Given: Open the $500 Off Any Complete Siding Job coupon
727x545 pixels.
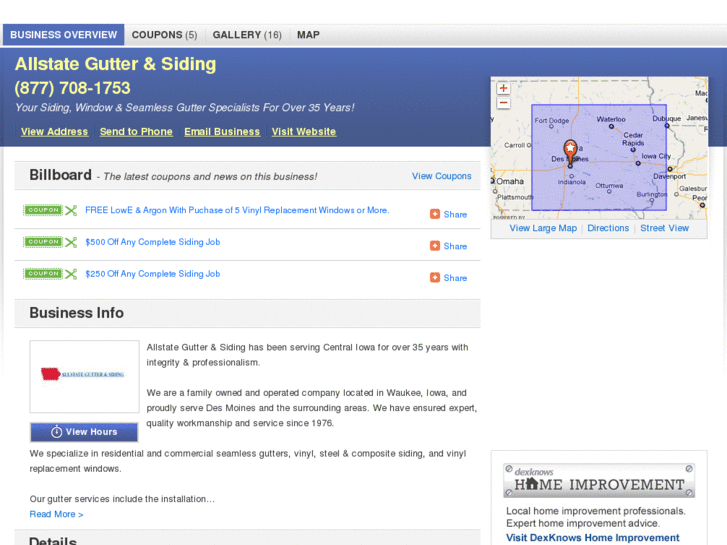Looking at the screenshot, I should coord(153,242).
